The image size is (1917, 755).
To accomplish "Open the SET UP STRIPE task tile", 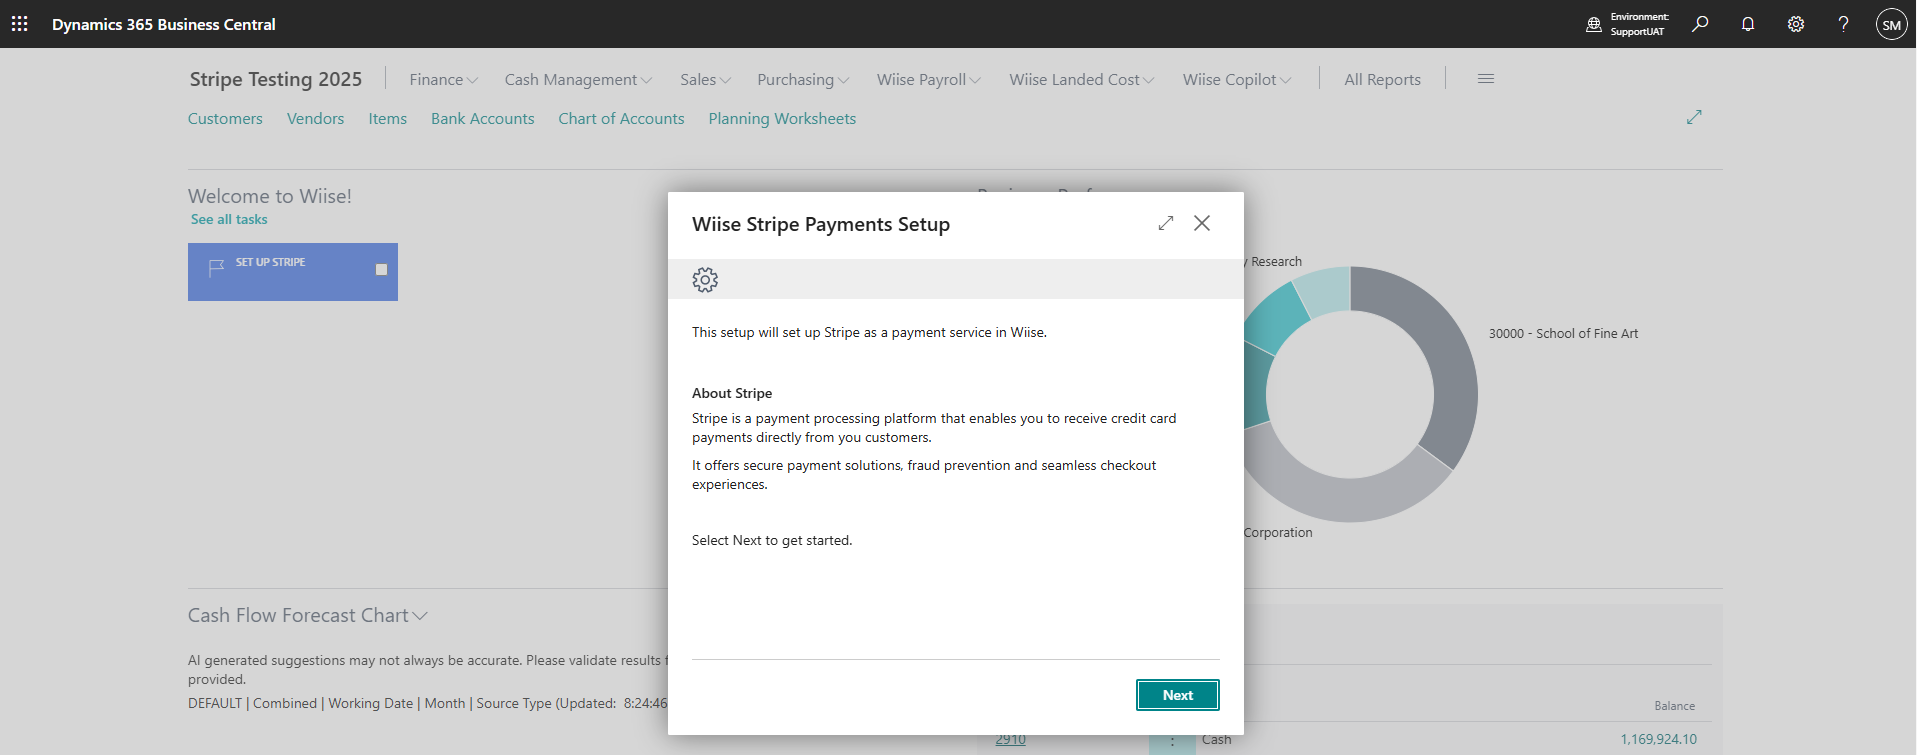I will click(x=293, y=272).
